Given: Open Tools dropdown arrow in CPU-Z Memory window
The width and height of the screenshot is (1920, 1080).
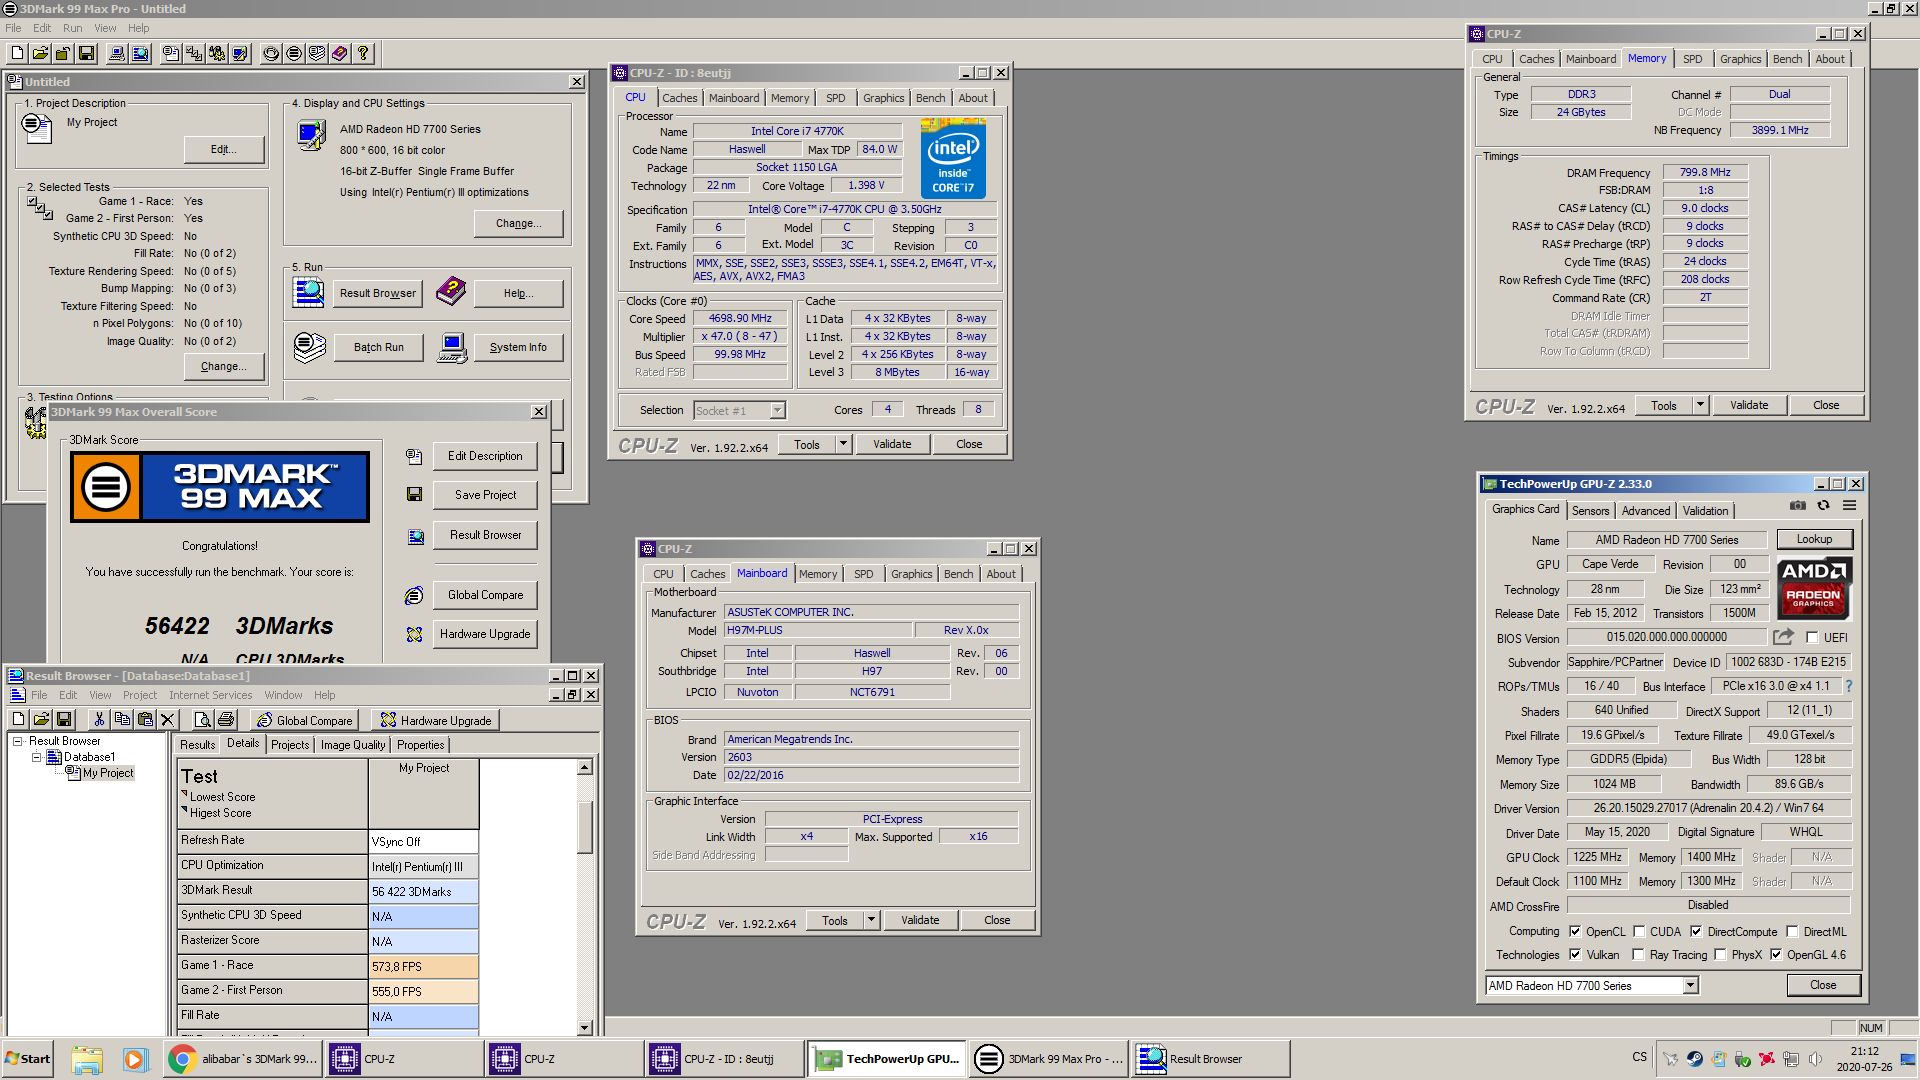Looking at the screenshot, I should click(x=1700, y=405).
